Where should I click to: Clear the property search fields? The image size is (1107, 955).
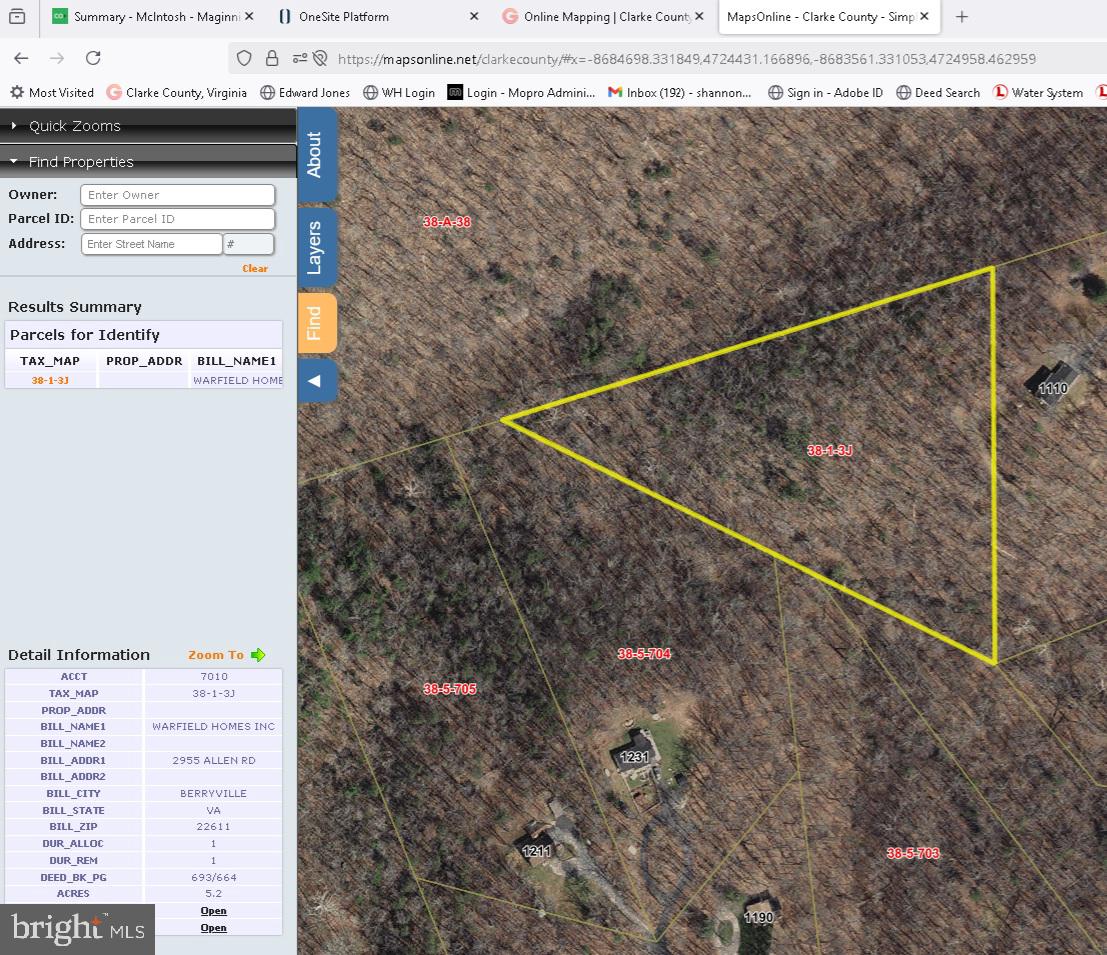(254, 268)
